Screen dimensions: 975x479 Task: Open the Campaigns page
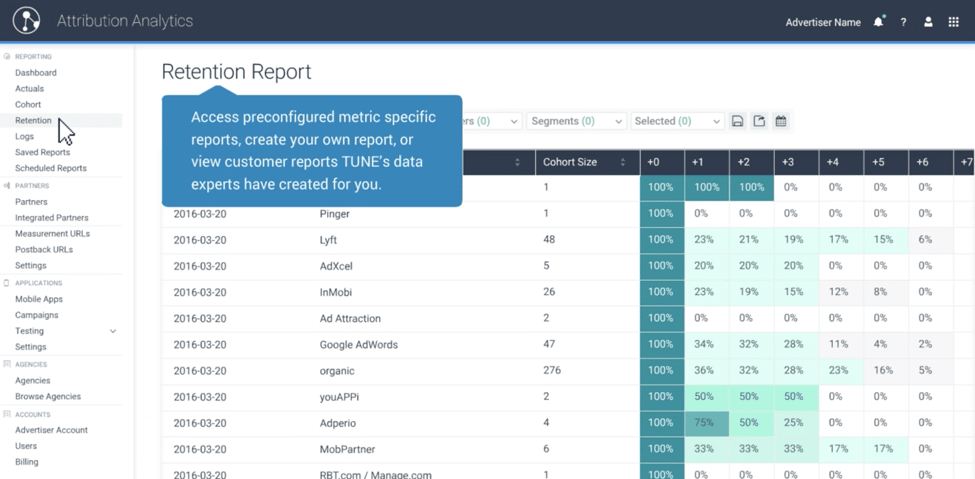pos(37,315)
